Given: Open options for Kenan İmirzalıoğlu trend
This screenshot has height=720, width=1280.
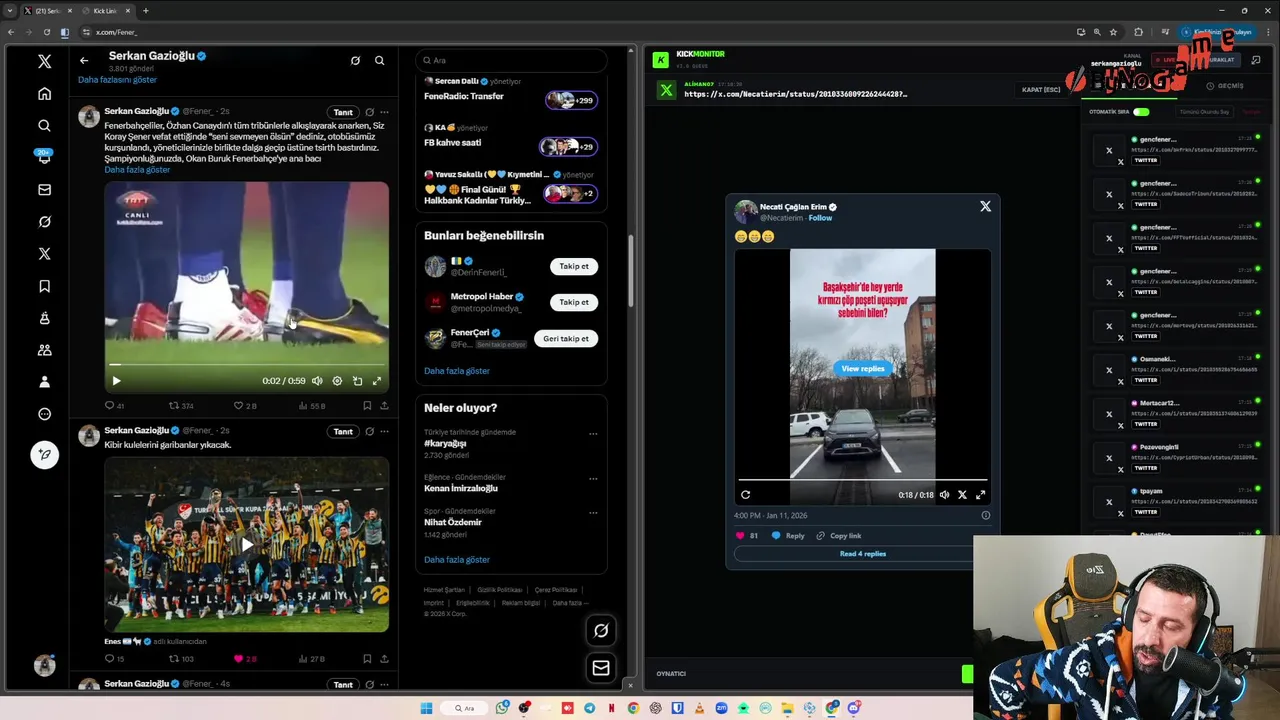Looking at the screenshot, I should click(x=593, y=479).
